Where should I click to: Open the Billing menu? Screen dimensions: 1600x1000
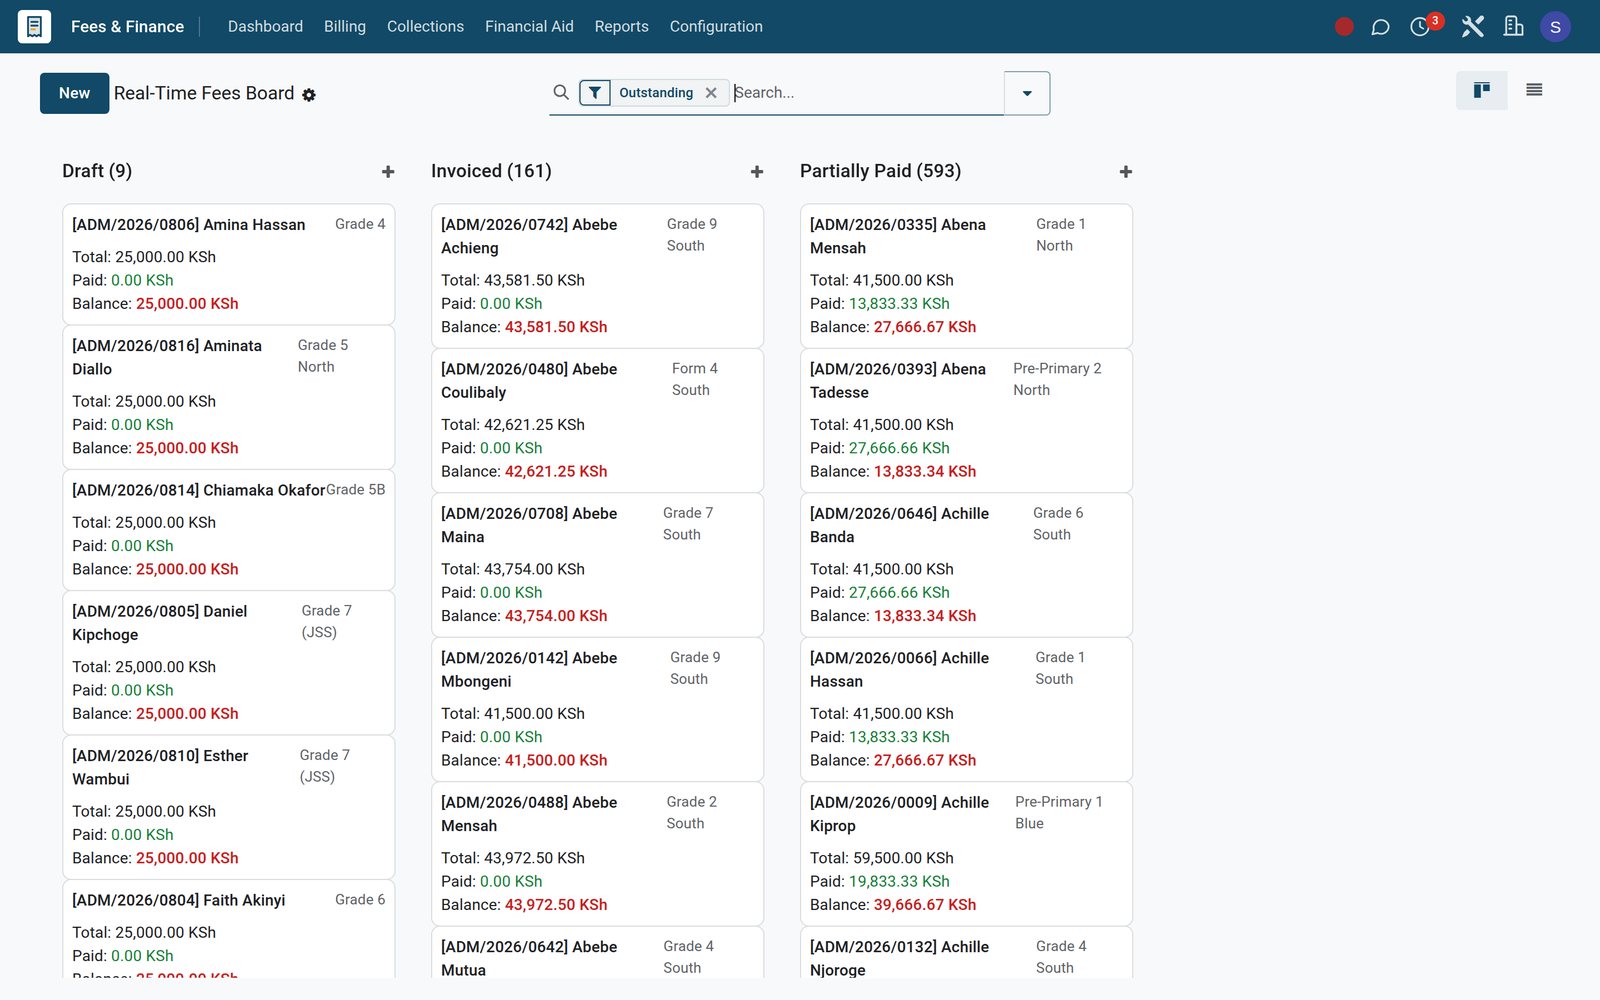[345, 27]
